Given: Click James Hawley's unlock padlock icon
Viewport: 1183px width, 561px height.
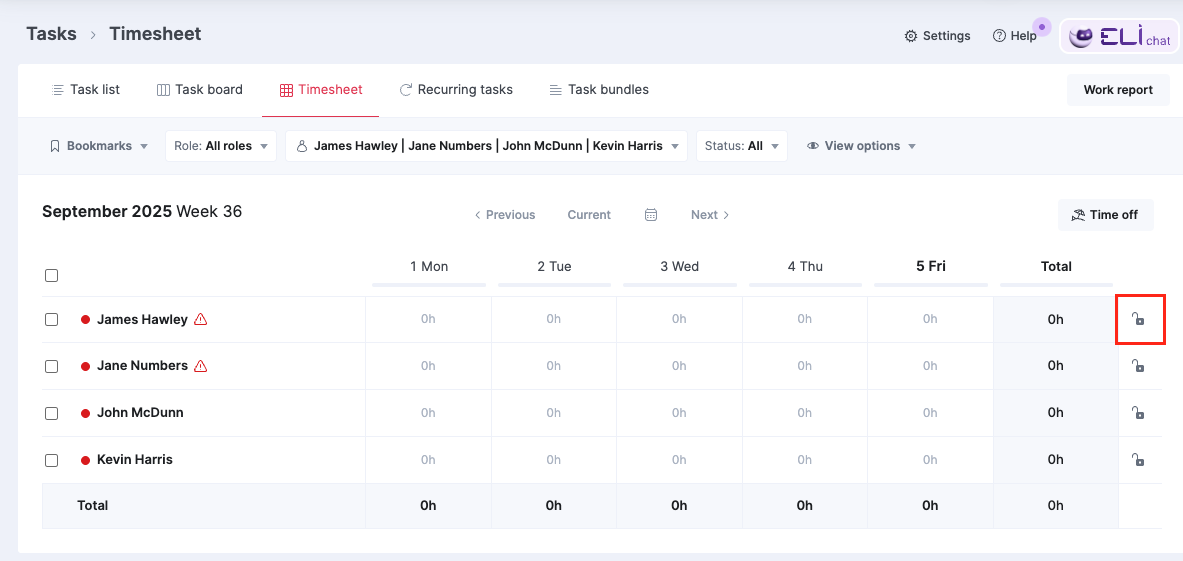Looking at the screenshot, I should coord(1138,319).
